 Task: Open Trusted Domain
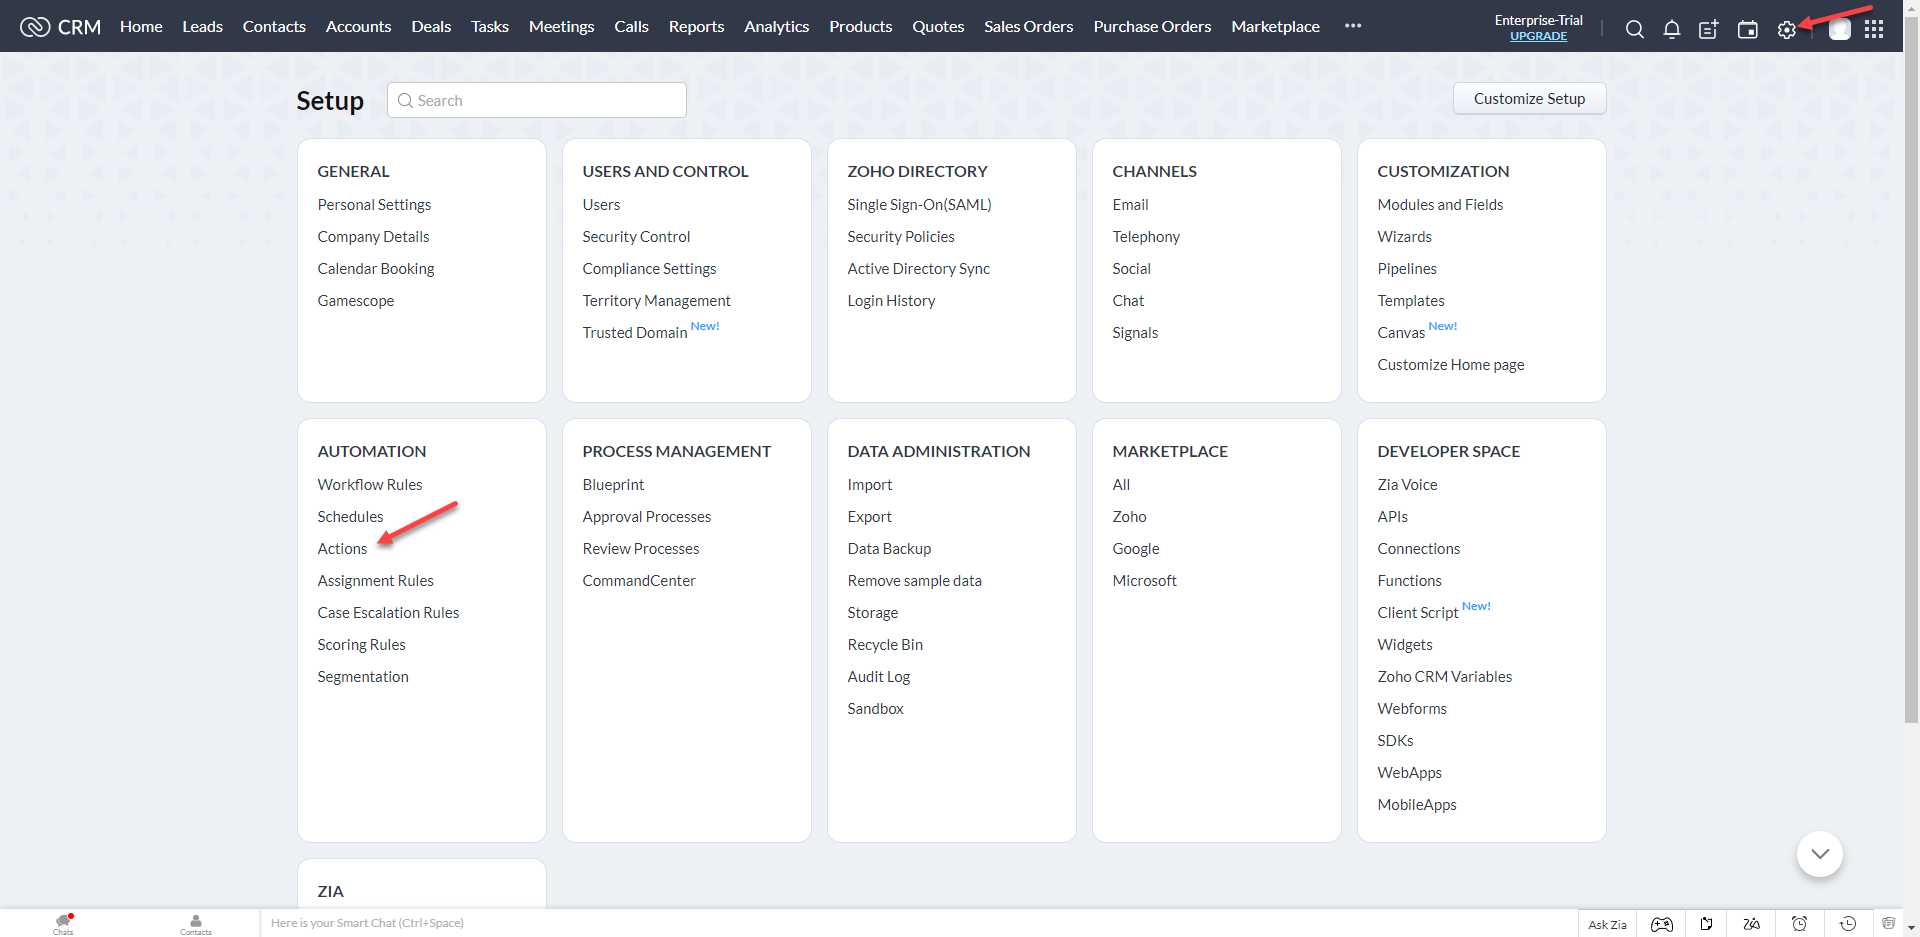634,332
